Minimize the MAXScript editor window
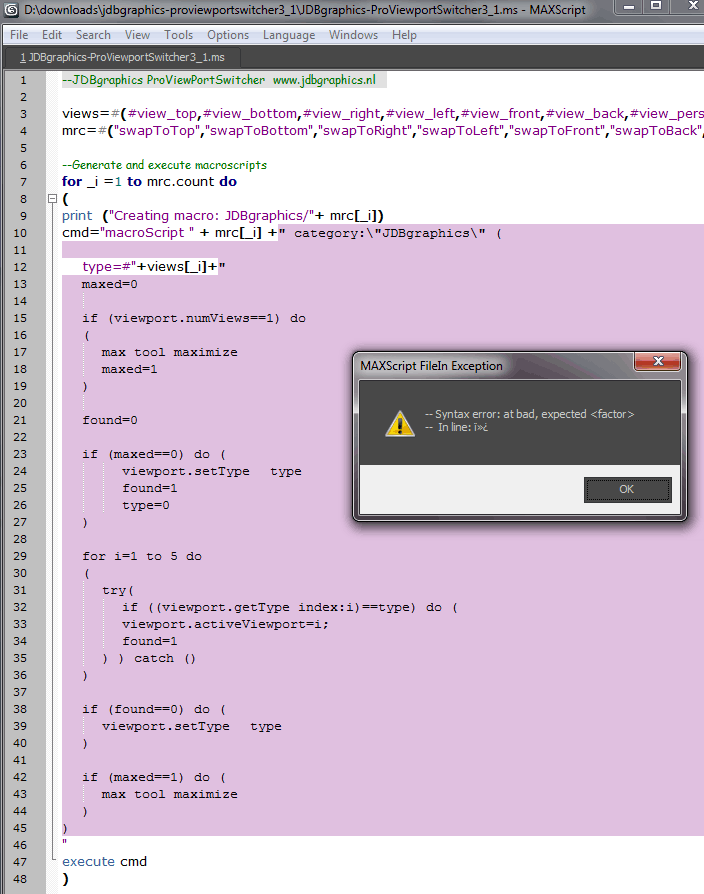Viewport: 704px width, 894px height. 629,7
